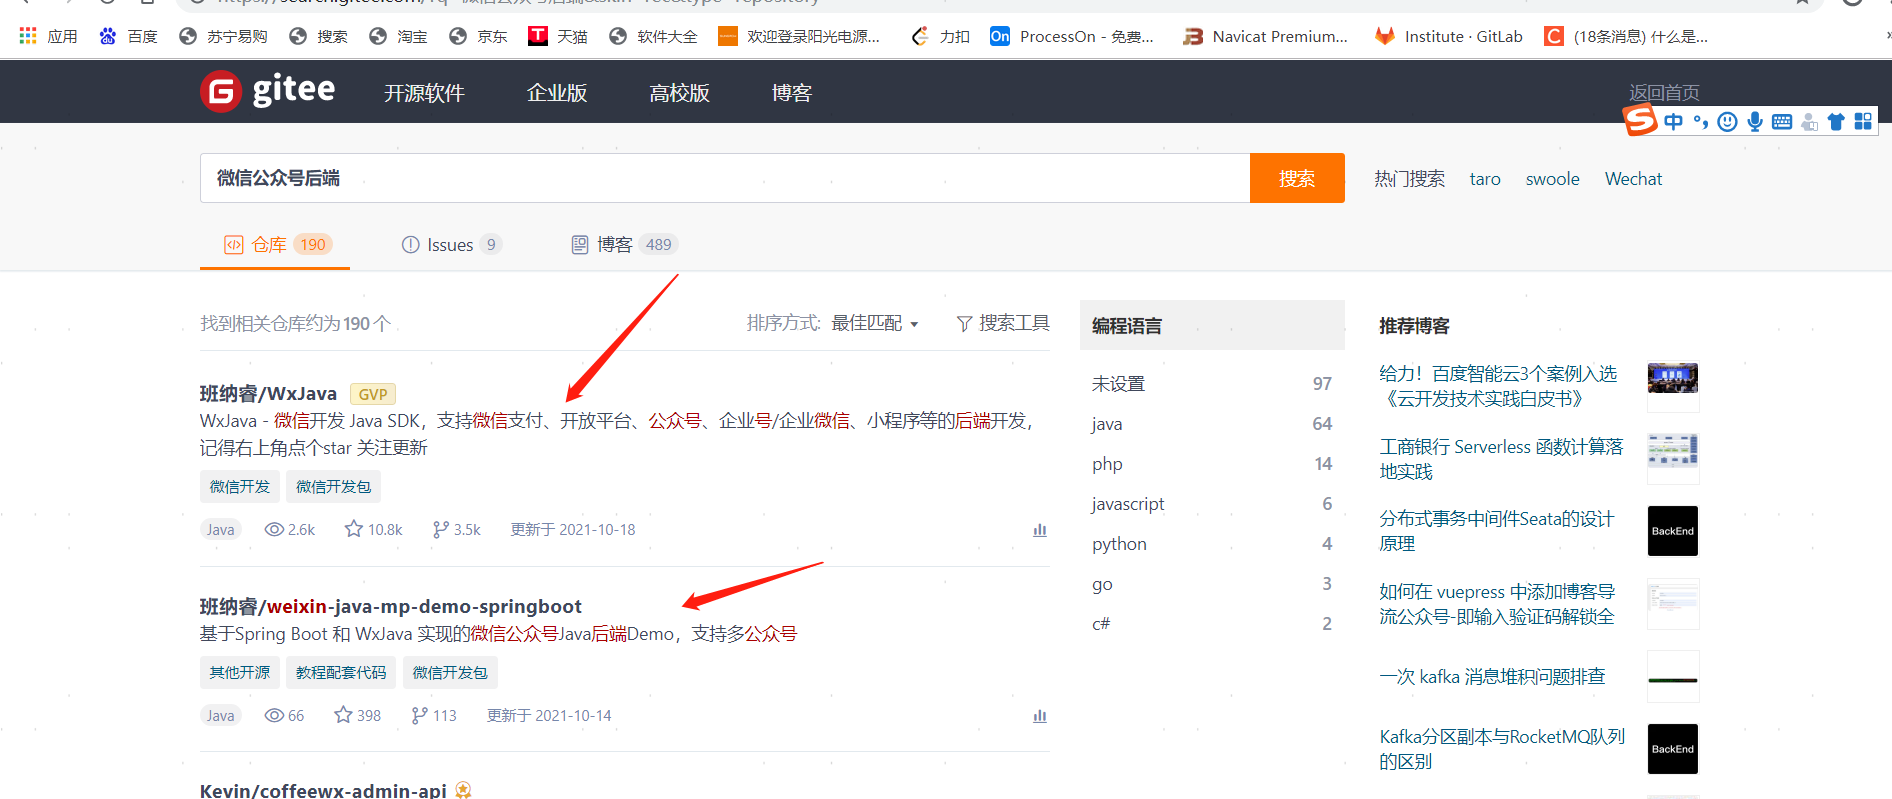Click the orange 搜索 button
Image resolution: width=1892 pixels, height=799 pixels.
[x=1297, y=178]
